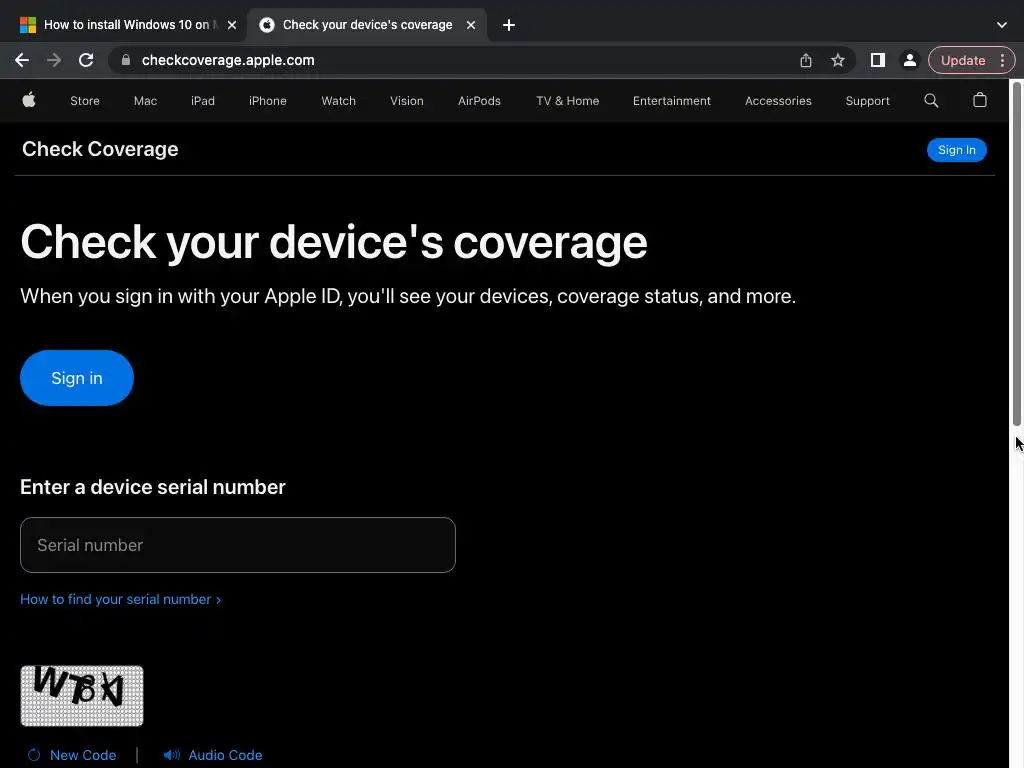Bookmark this page with the star icon
The image size is (1024, 768).
click(x=838, y=60)
